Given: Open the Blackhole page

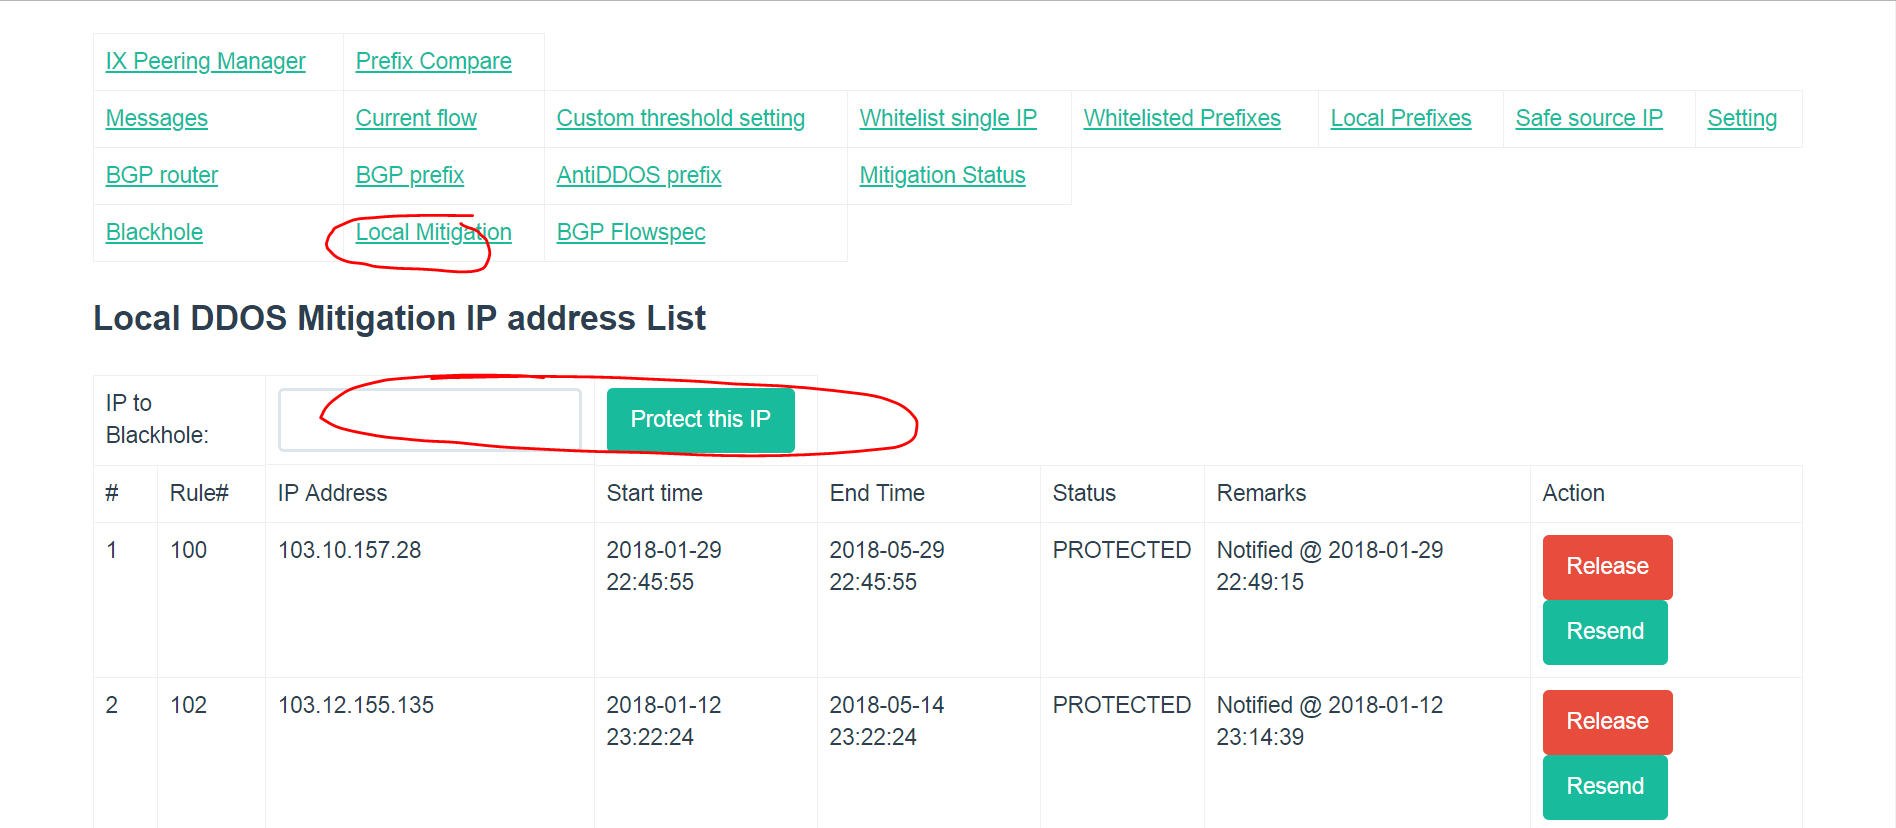Looking at the screenshot, I should 154,233.
